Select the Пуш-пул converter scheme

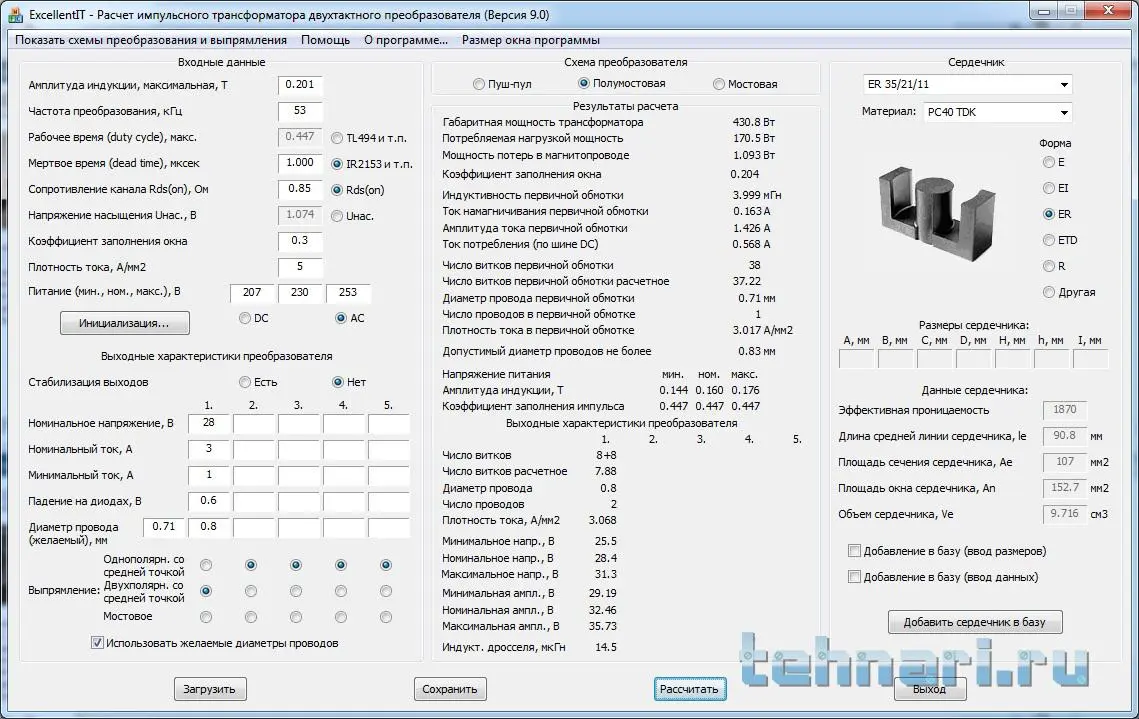[x=502, y=84]
